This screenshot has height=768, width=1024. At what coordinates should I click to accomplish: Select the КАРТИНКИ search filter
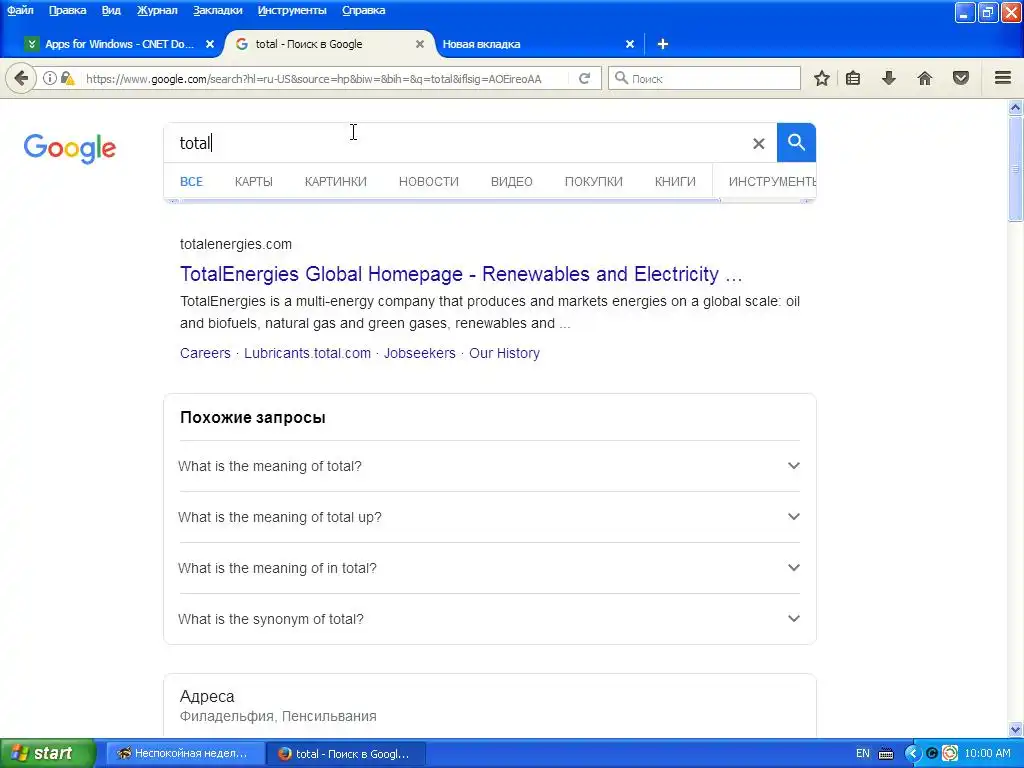(336, 182)
